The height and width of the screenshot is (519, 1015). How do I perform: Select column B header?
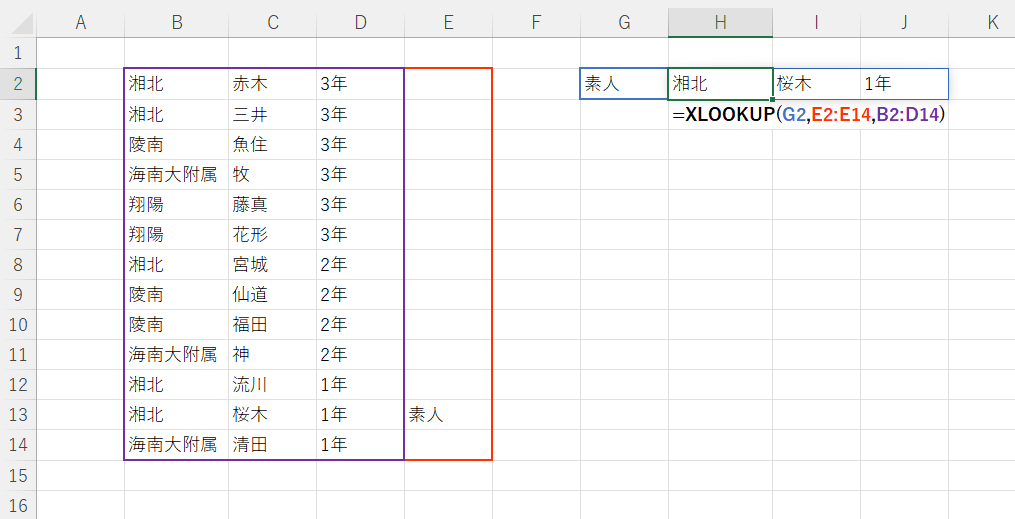coord(176,23)
